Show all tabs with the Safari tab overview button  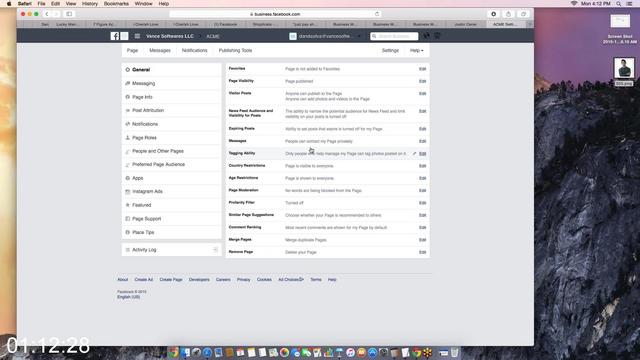click(523, 14)
